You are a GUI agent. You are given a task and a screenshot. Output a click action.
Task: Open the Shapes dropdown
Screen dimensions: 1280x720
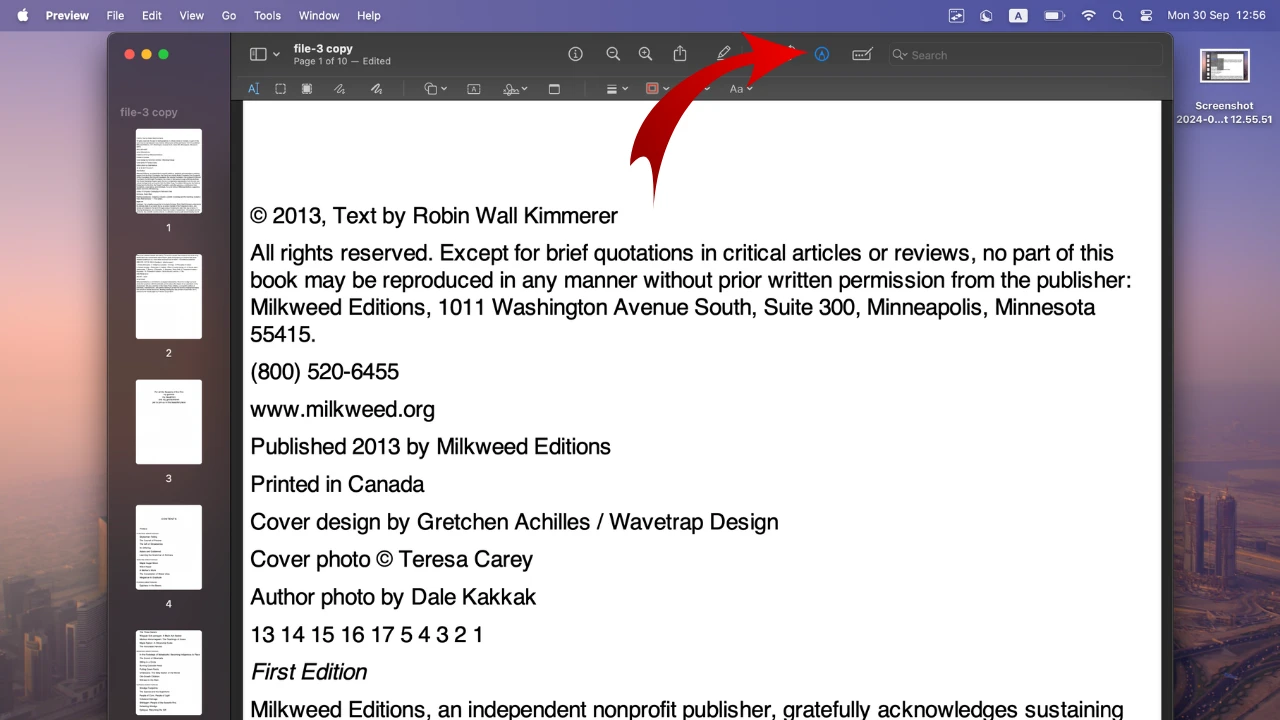pos(435,88)
